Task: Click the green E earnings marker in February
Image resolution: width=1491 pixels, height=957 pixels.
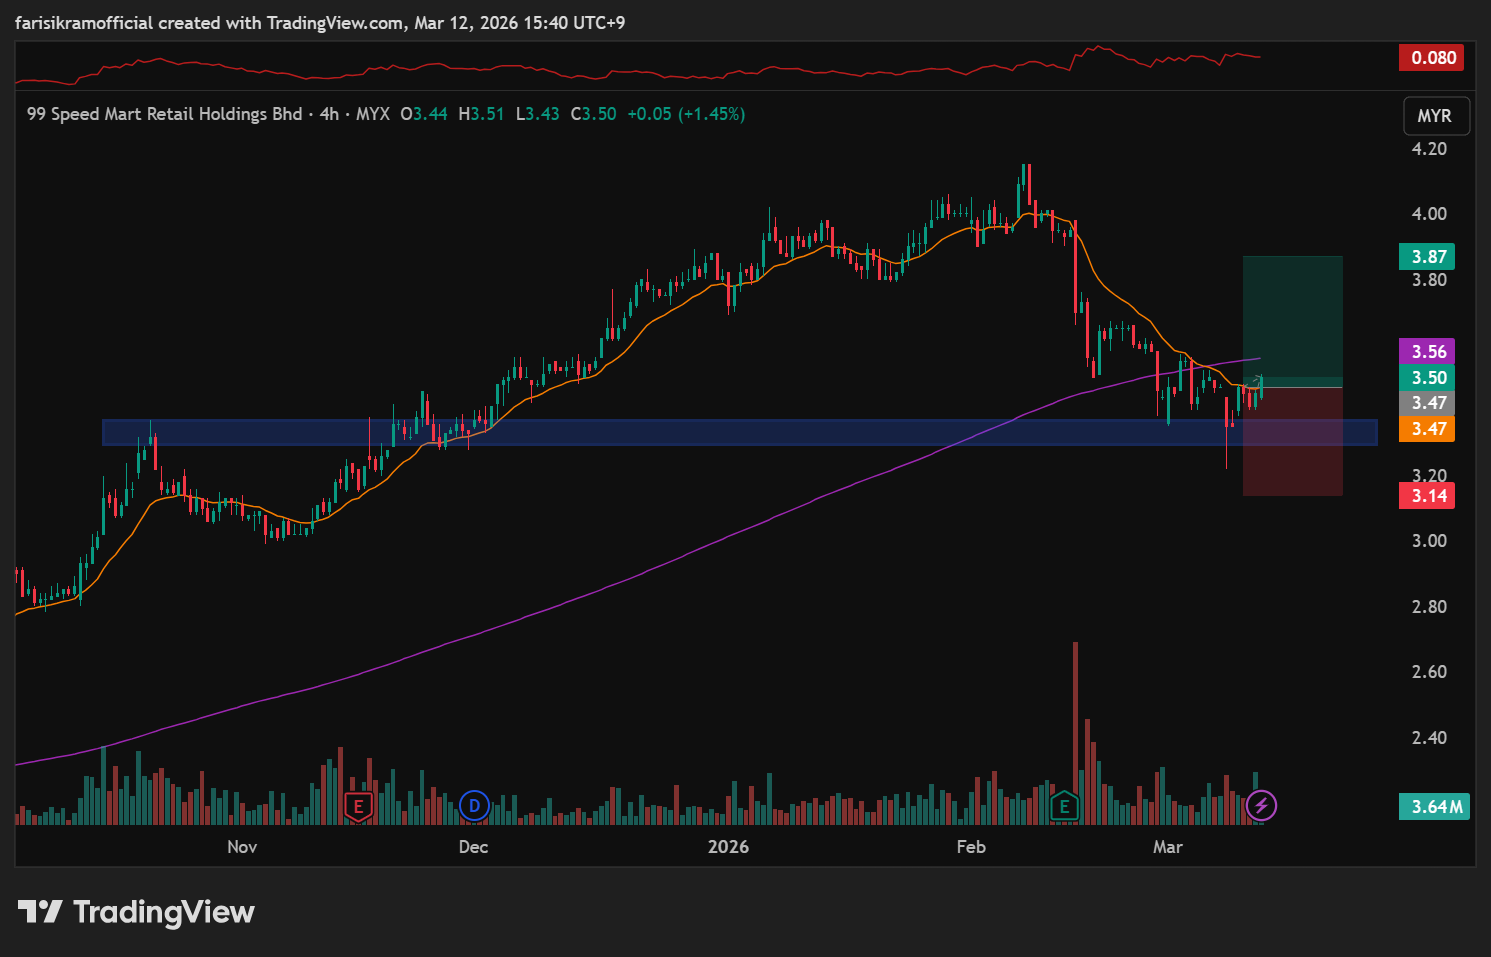Action: coord(1064,805)
